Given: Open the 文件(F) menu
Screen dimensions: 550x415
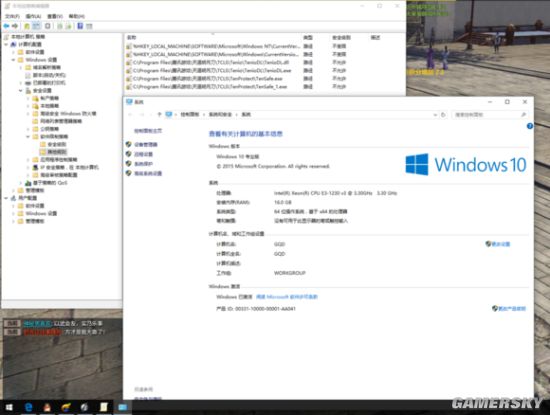Looking at the screenshot, I should pyautogui.click(x=12, y=16).
